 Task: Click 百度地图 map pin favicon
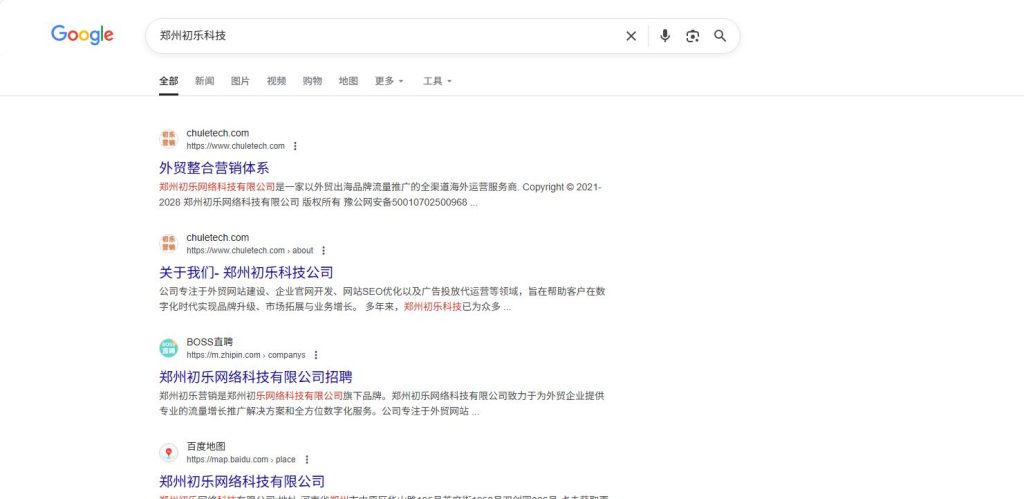(x=168, y=453)
